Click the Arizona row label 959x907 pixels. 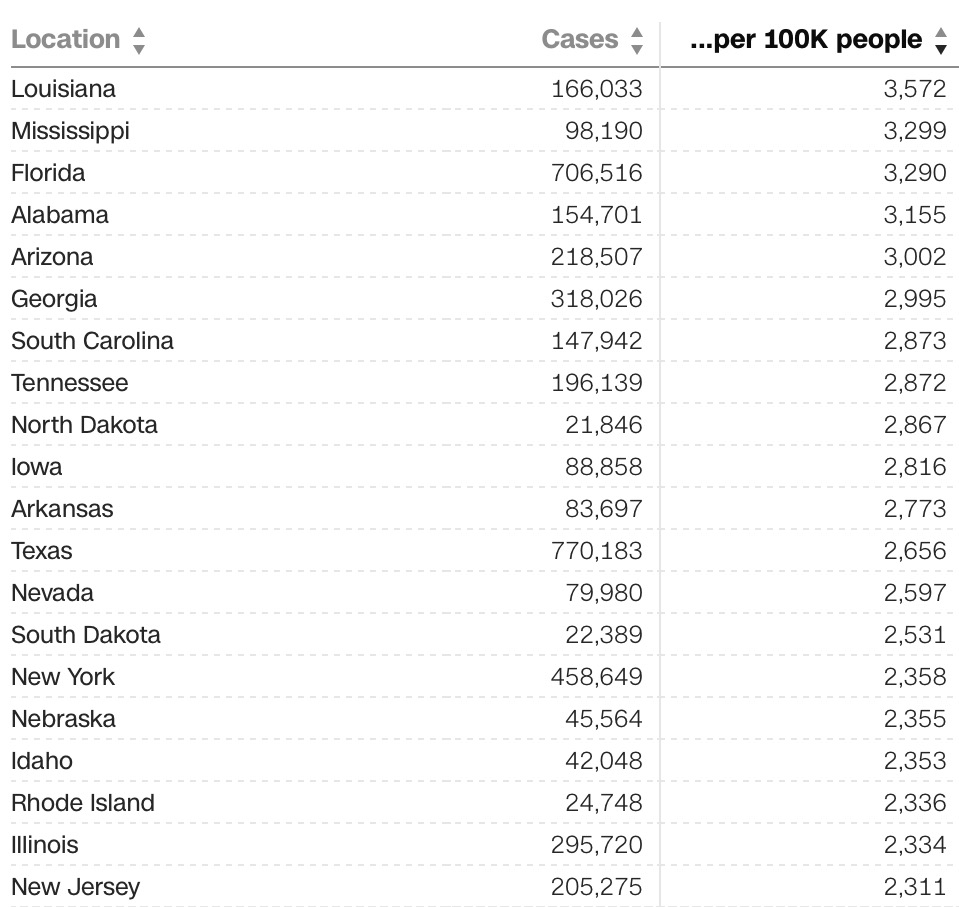52,257
